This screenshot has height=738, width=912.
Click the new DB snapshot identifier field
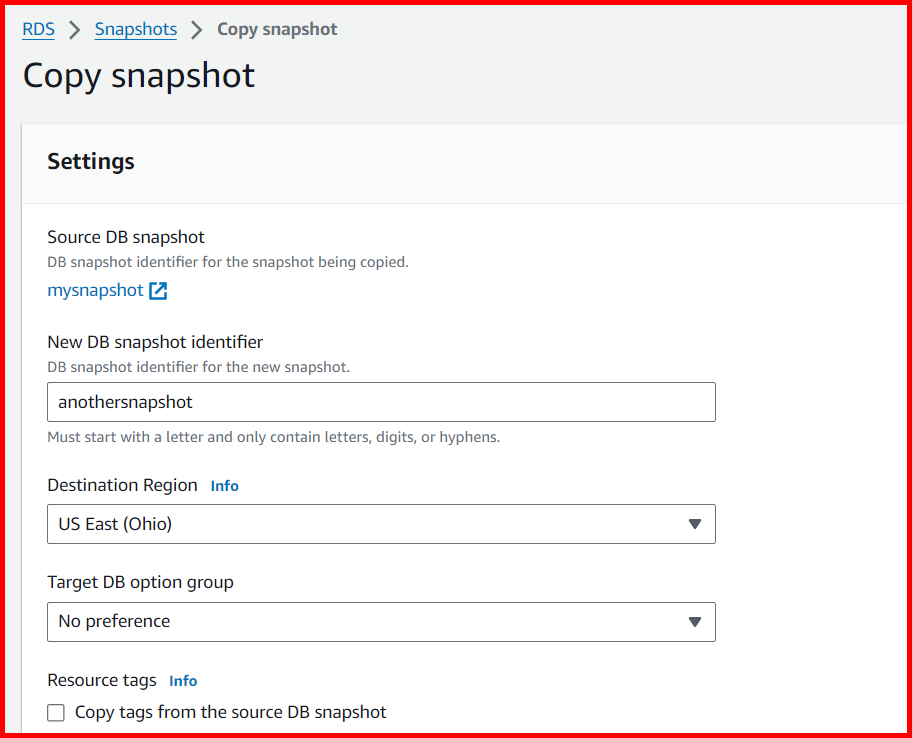pos(380,402)
